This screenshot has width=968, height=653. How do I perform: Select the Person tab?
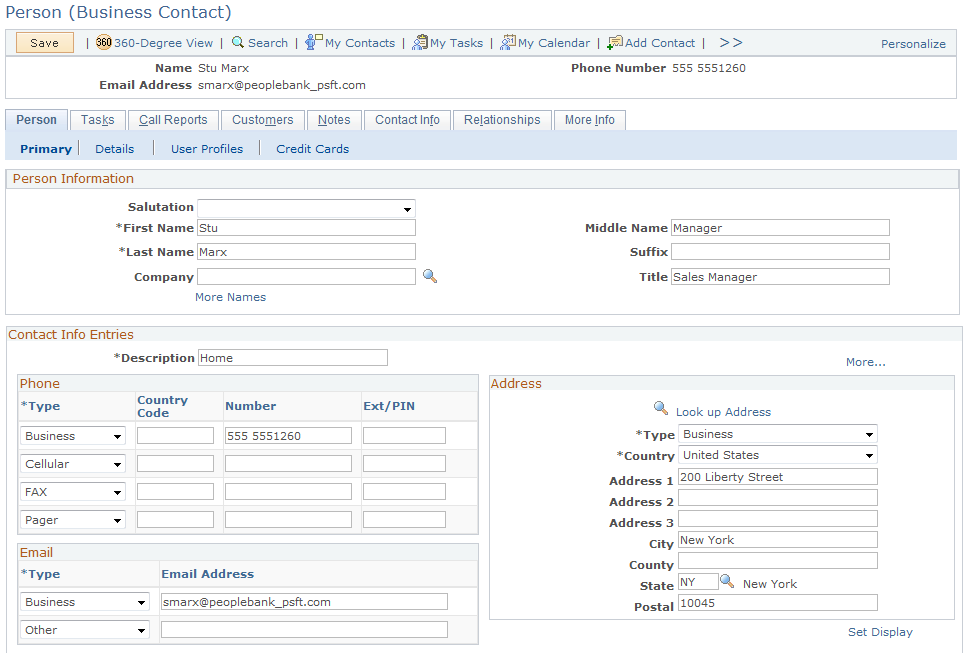(x=36, y=120)
